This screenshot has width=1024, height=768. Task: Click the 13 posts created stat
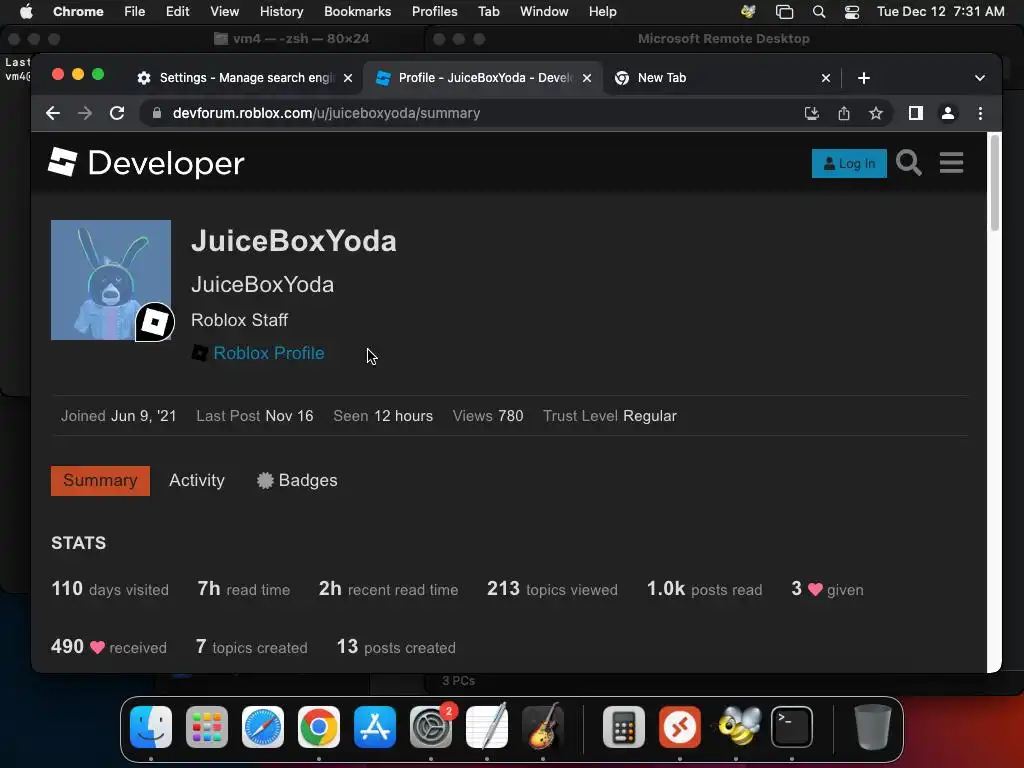click(x=396, y=647)
